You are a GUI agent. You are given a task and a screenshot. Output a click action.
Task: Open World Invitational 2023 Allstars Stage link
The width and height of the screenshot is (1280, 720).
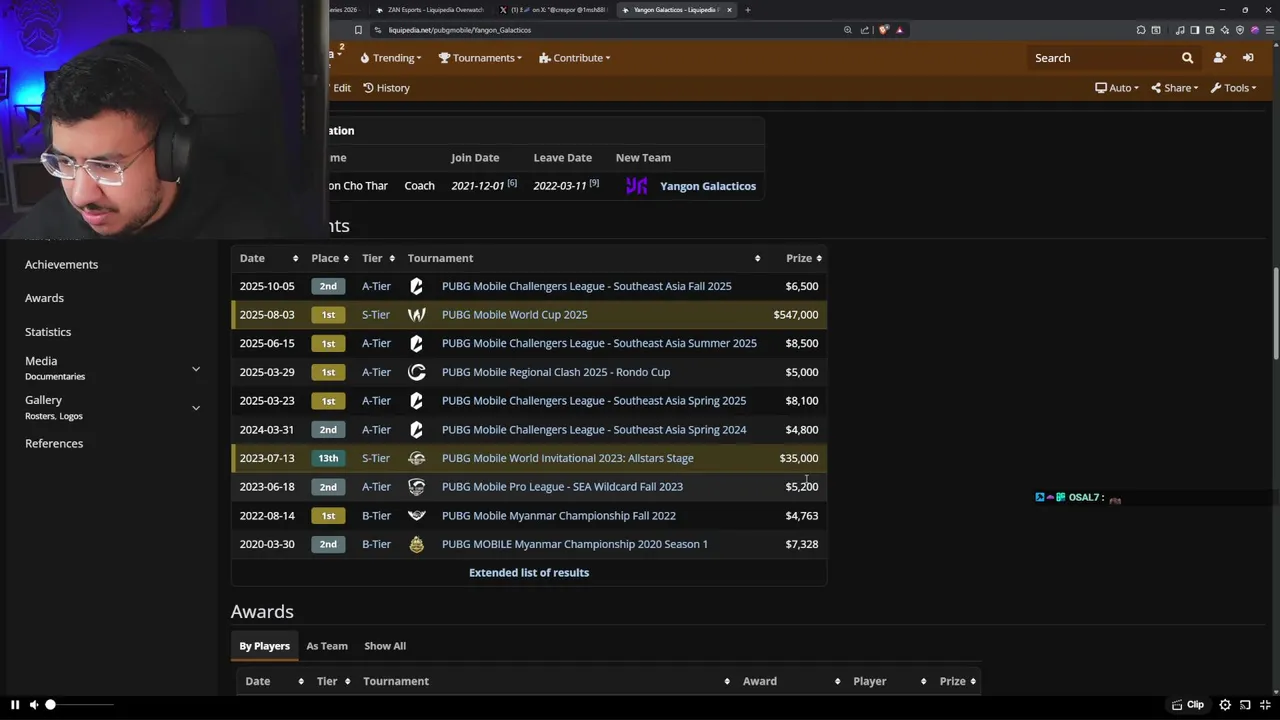point(567,458)
